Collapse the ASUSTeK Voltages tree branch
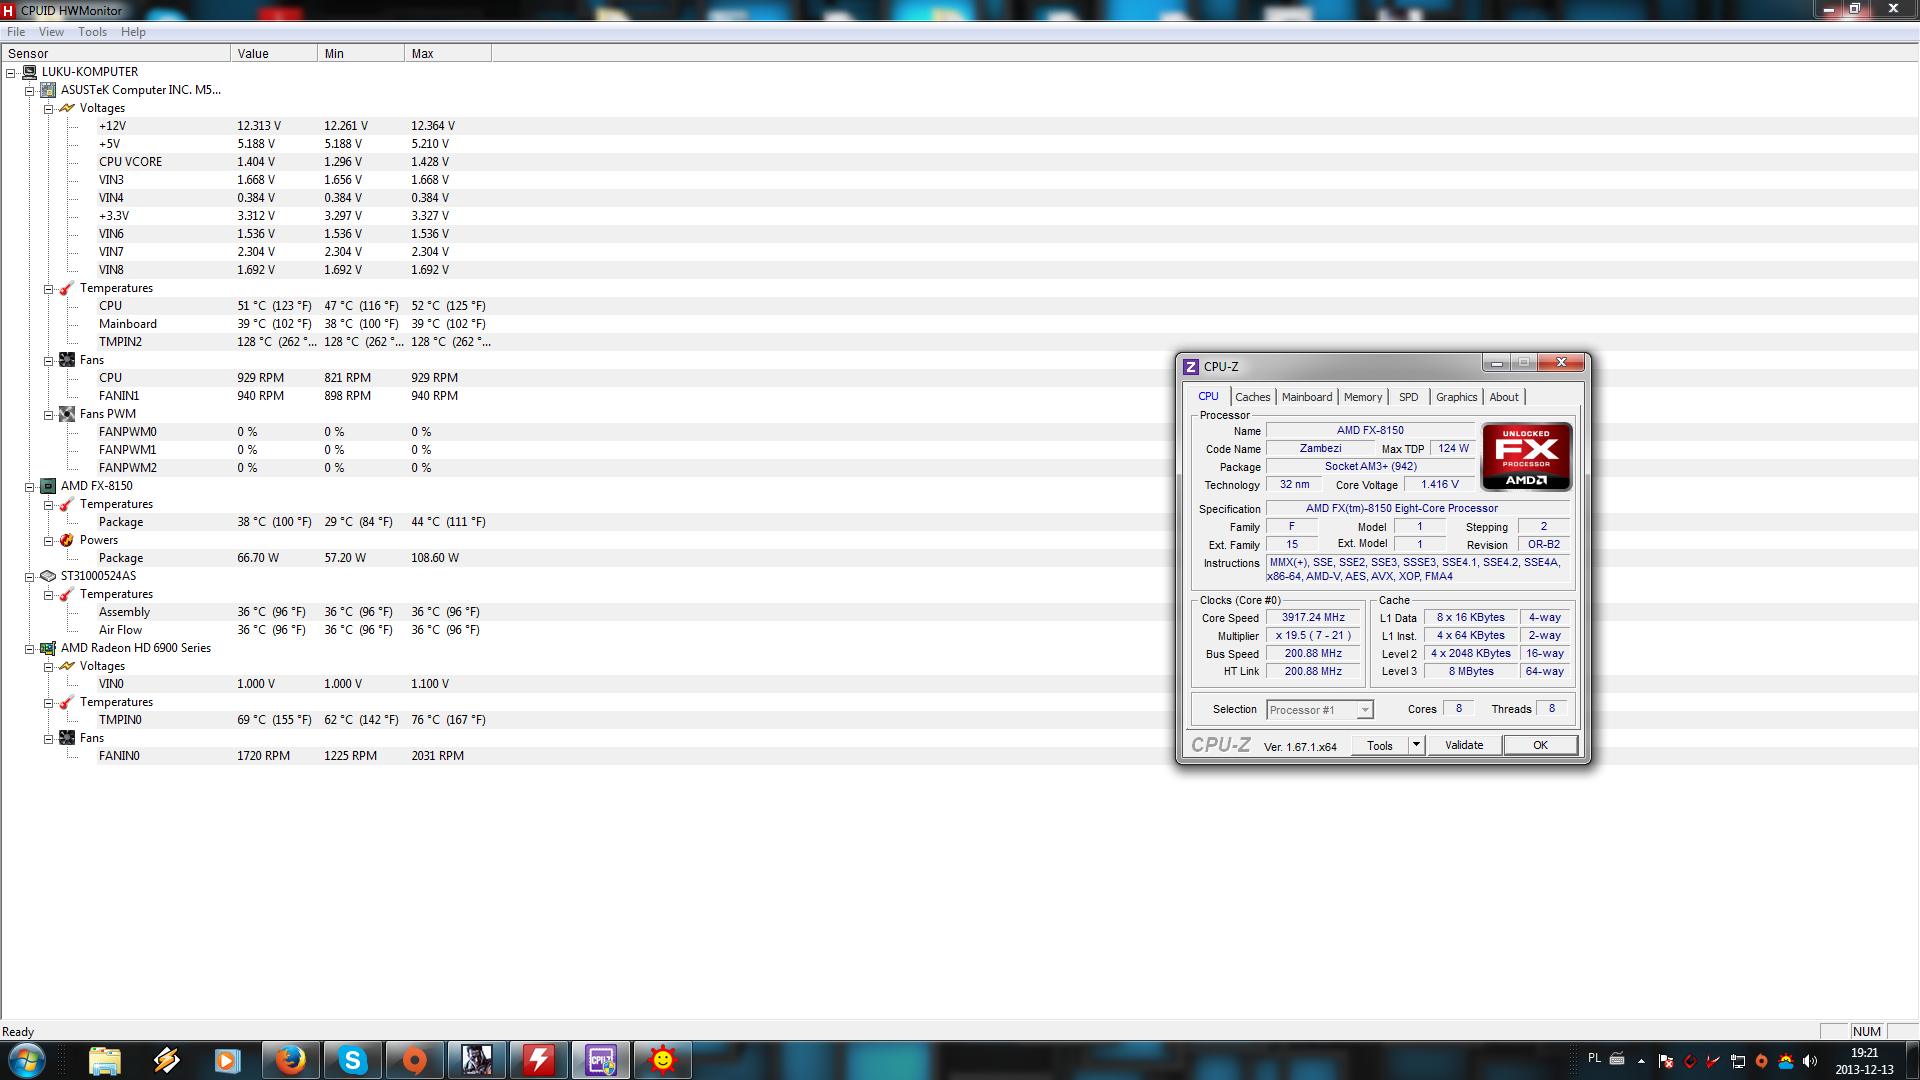 pos(48,108)
